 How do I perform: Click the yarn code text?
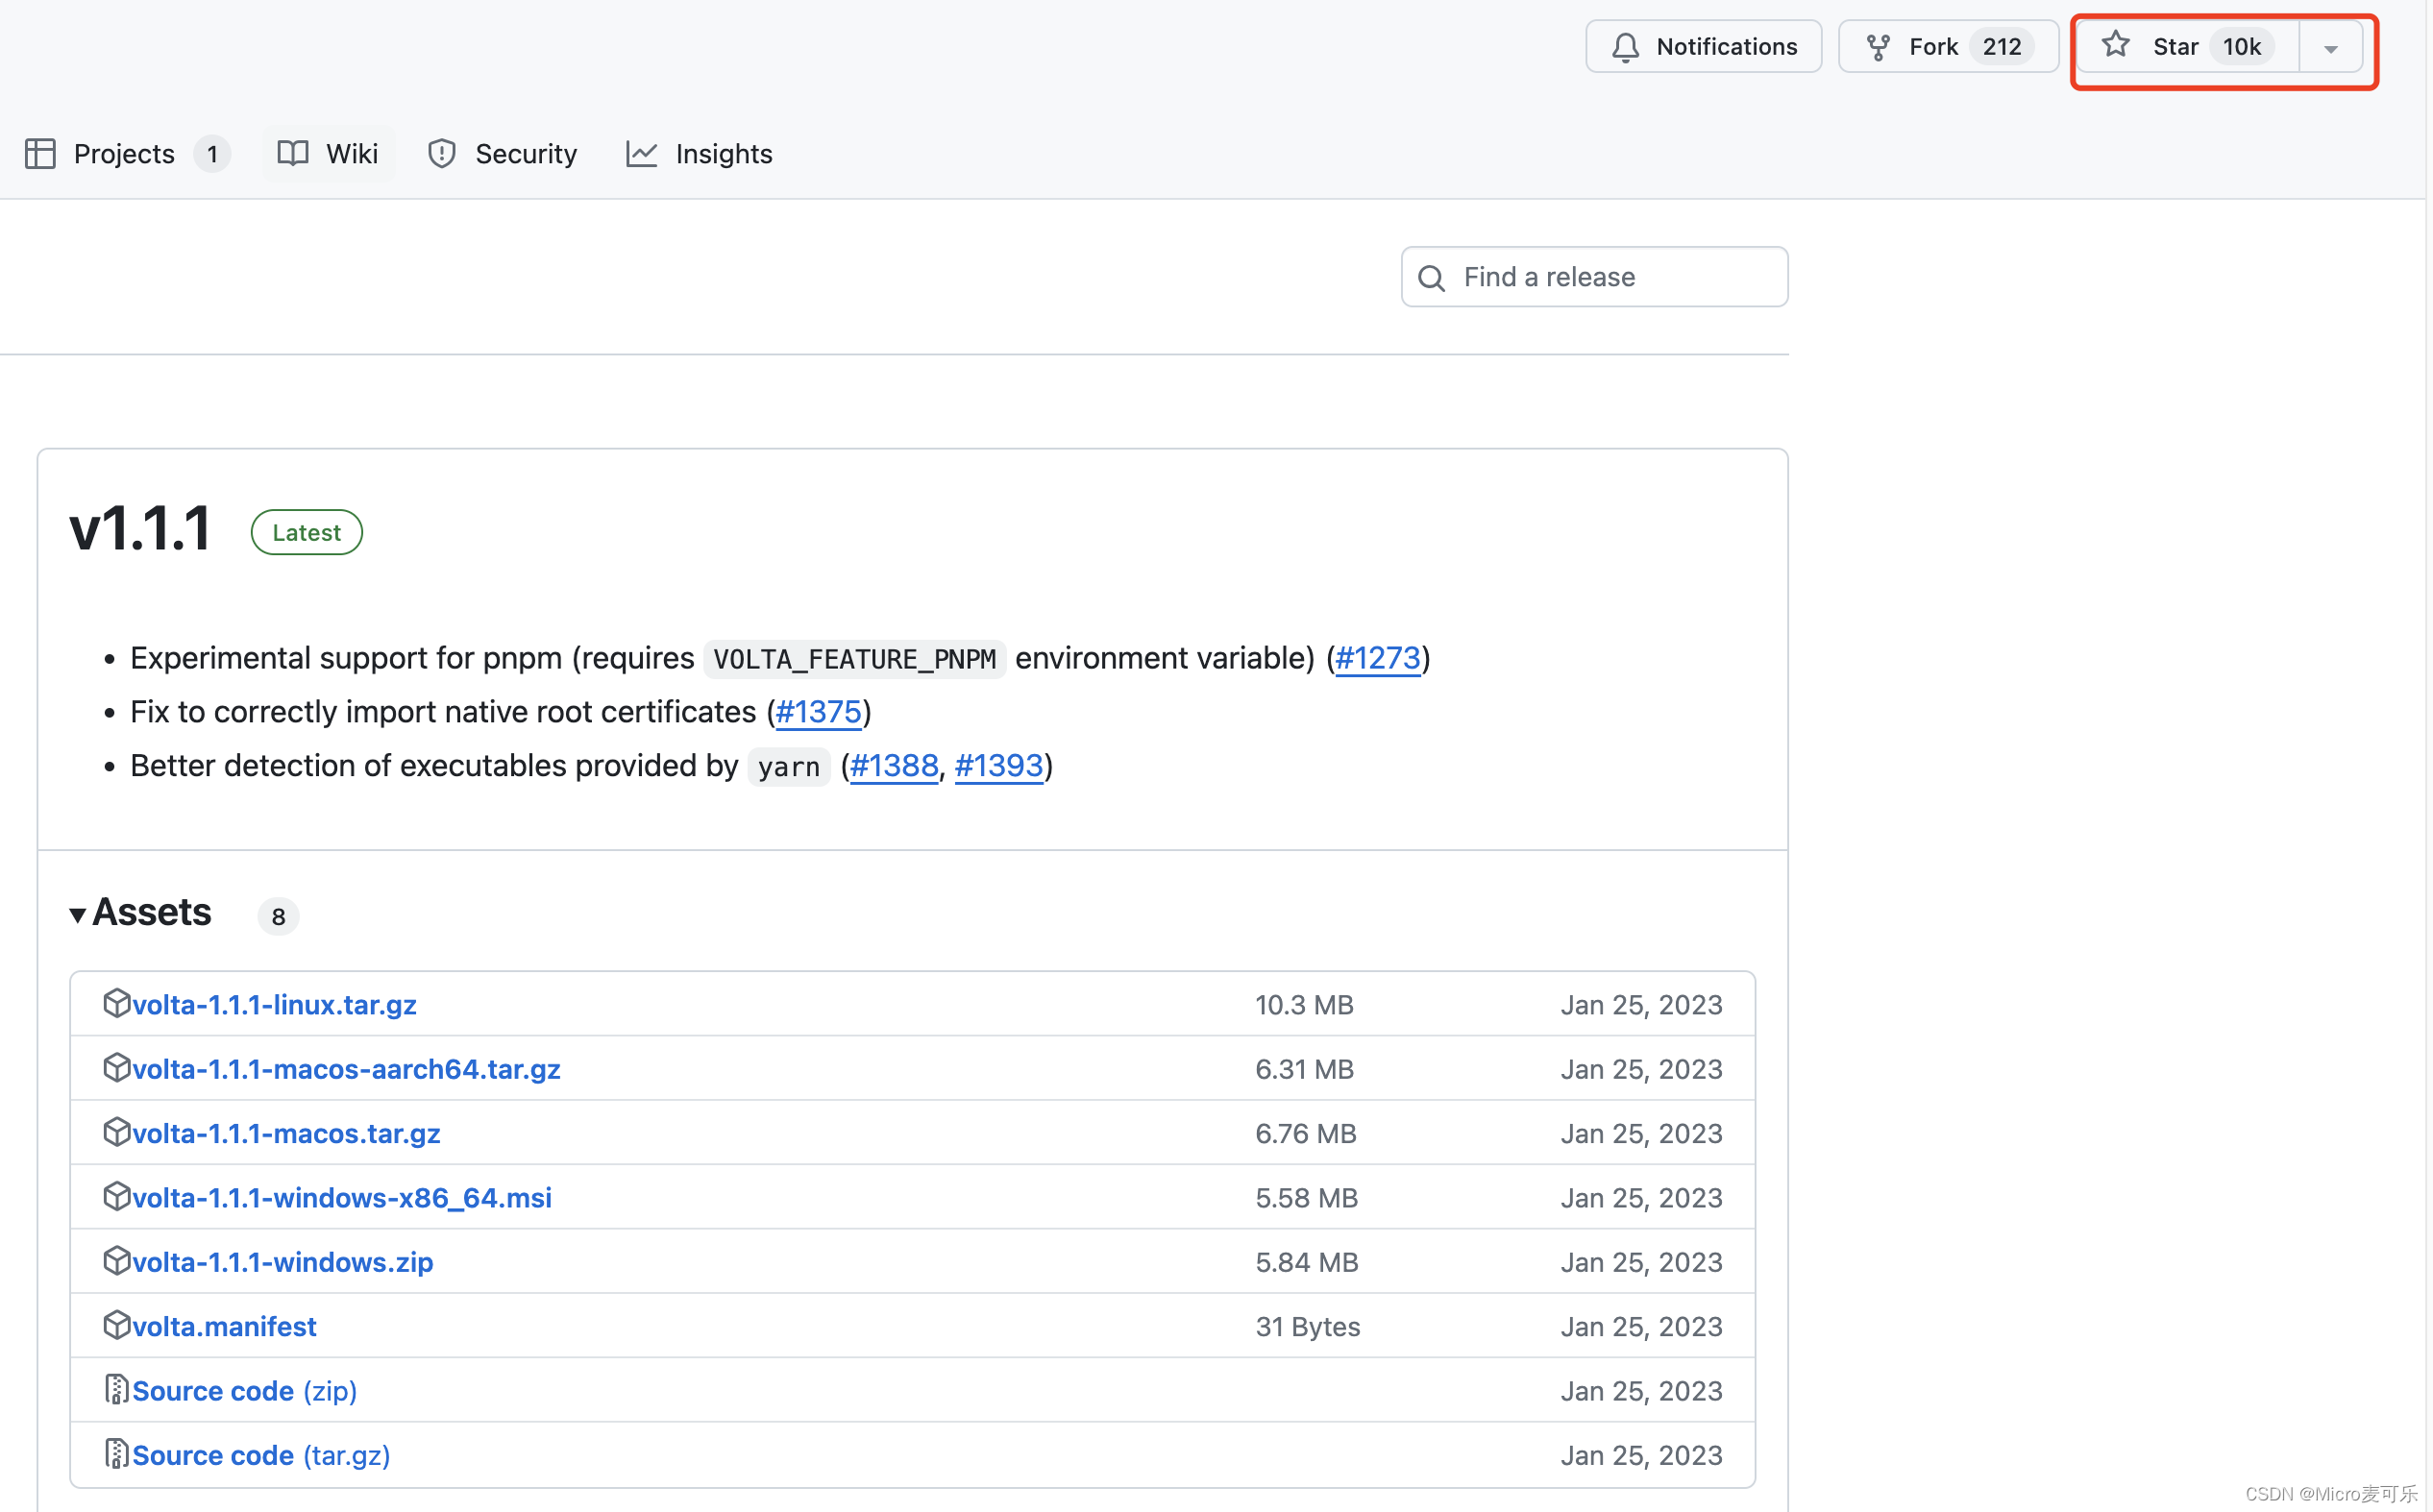pyautogui.click(x=789, y=767)
